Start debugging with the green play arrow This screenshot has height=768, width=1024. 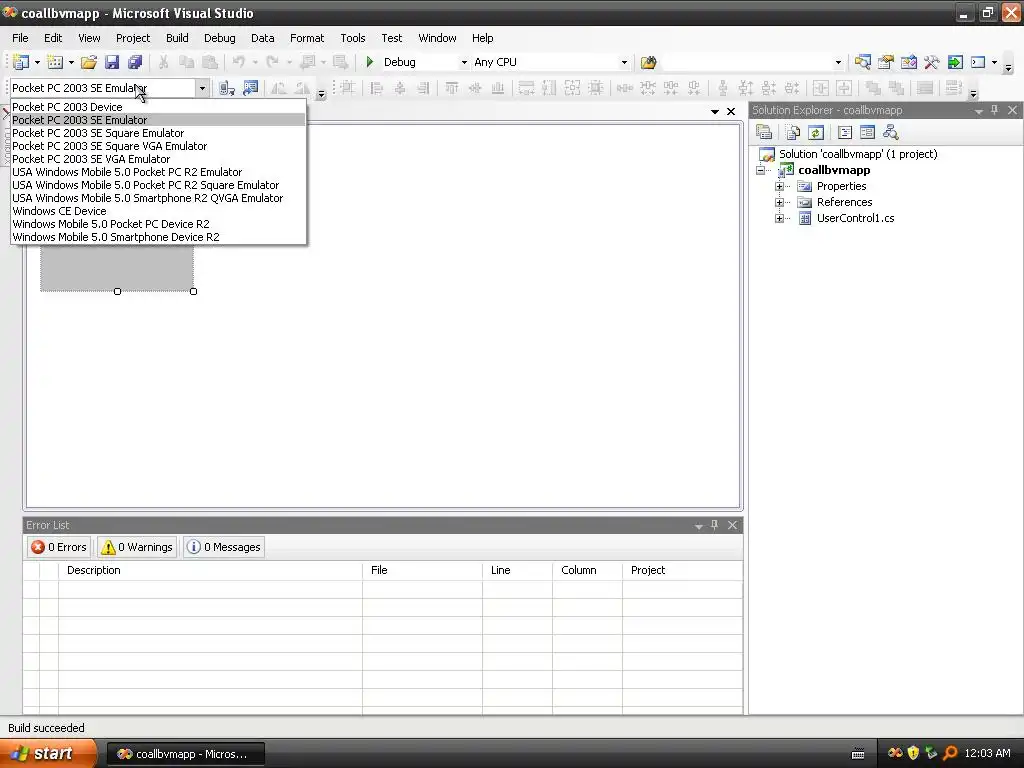point(370,62)
